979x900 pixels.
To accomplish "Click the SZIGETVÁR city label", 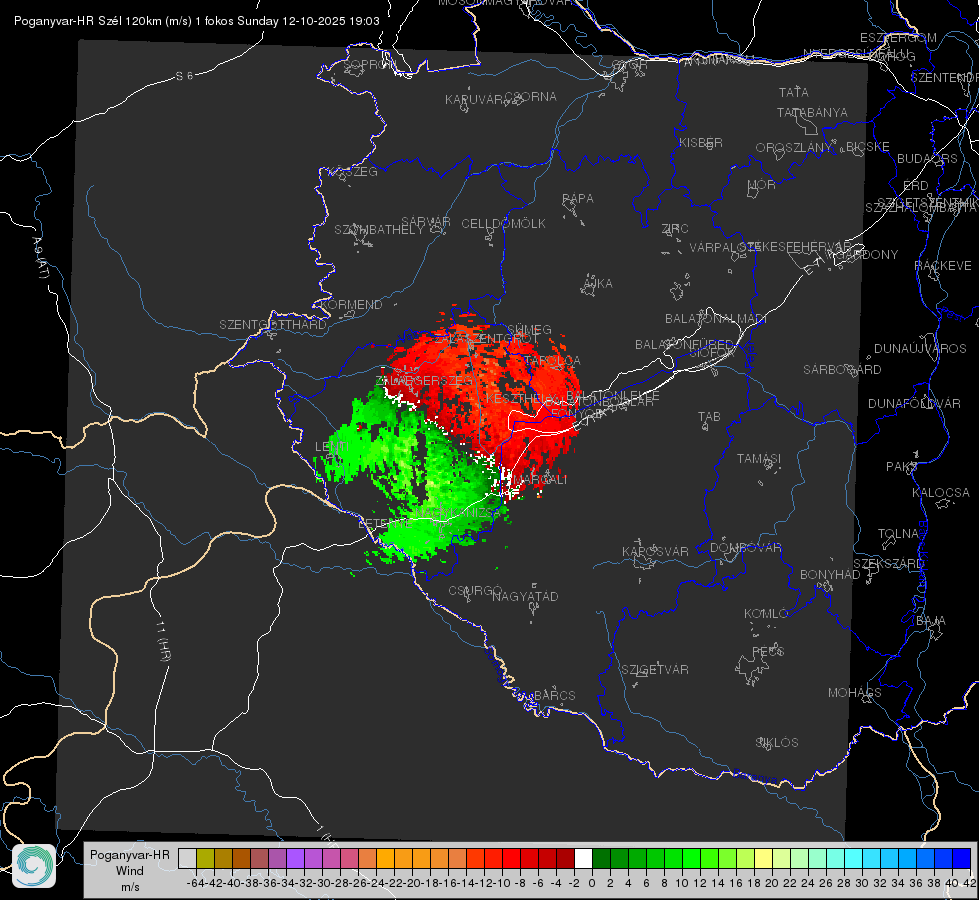I will tap(655, 670).
